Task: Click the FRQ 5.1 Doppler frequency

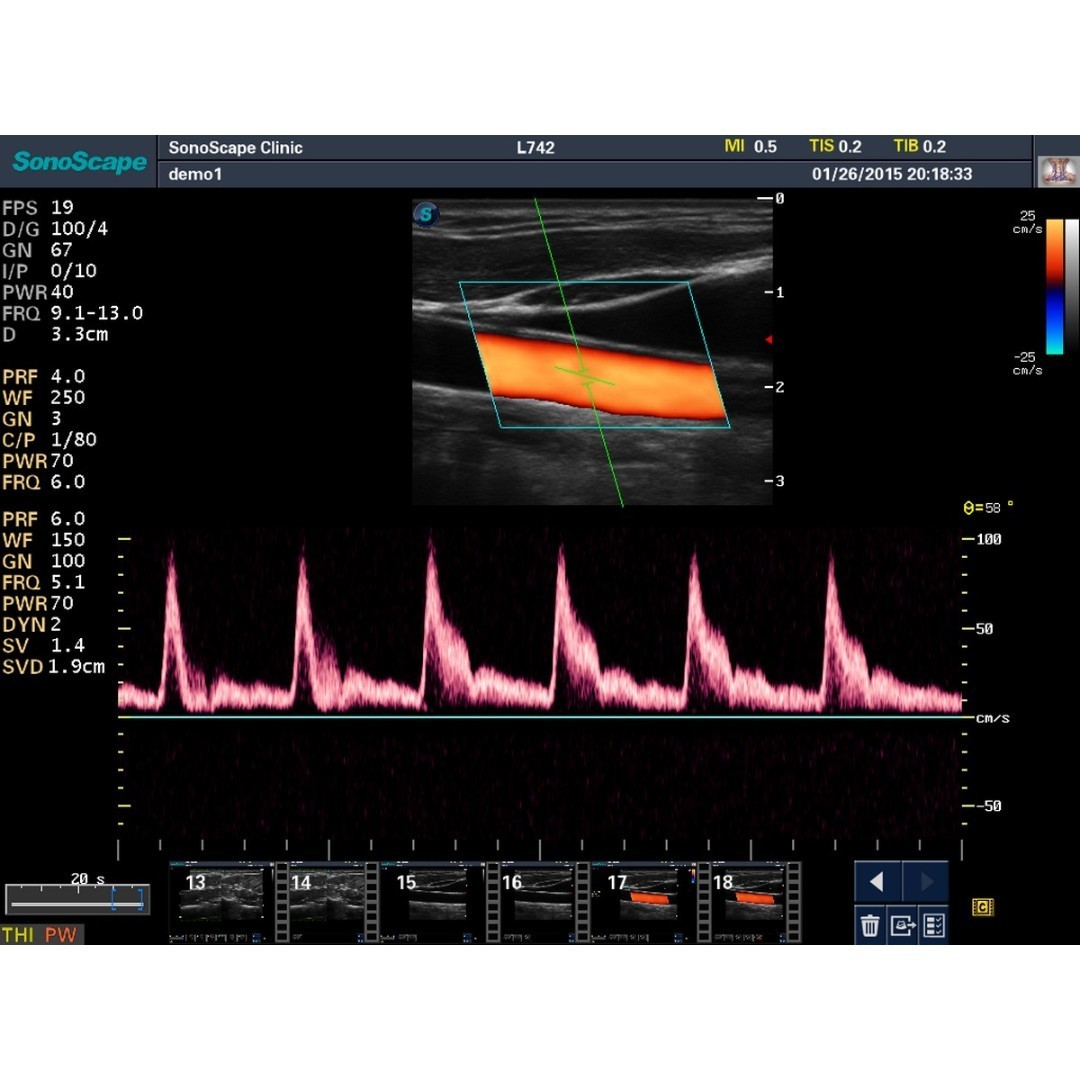Action: pos(43,582)
